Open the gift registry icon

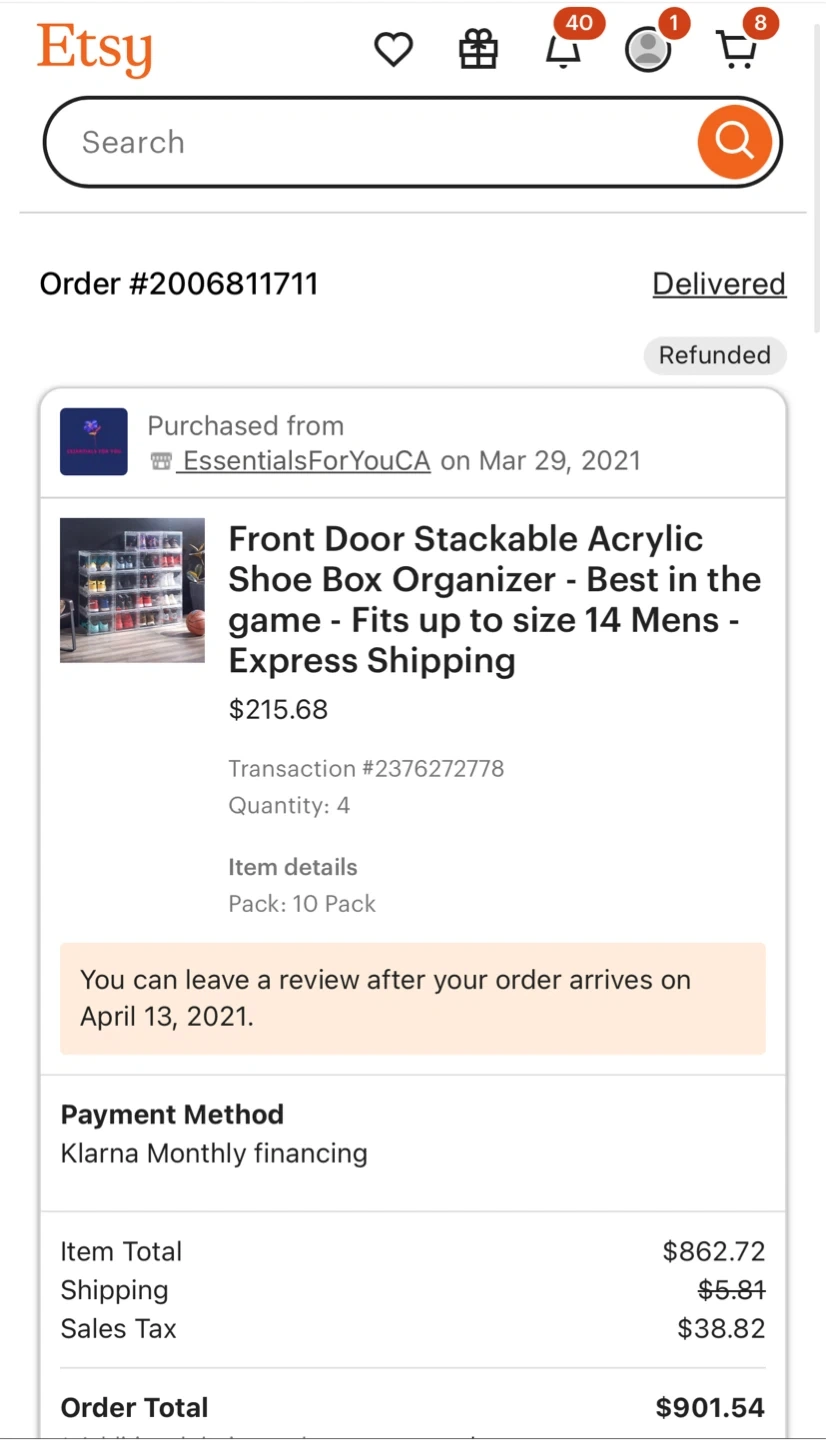[478, 49]
